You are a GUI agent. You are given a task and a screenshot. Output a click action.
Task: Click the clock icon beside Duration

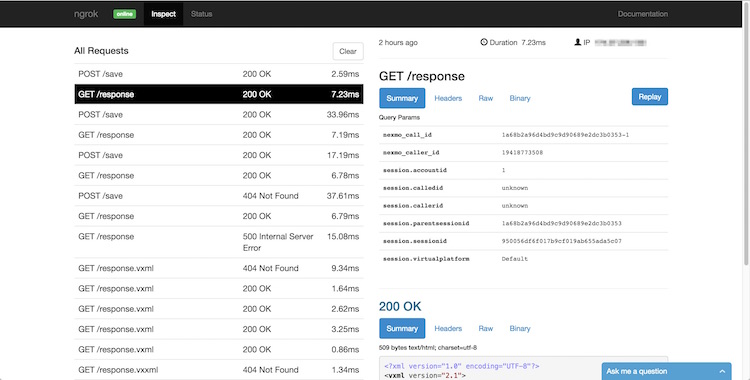click(x=484, y=42)
